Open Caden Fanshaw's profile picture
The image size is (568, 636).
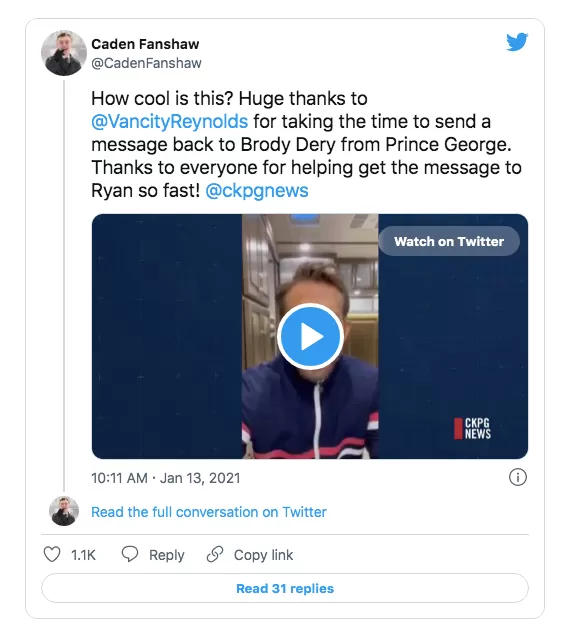point(64,53)
